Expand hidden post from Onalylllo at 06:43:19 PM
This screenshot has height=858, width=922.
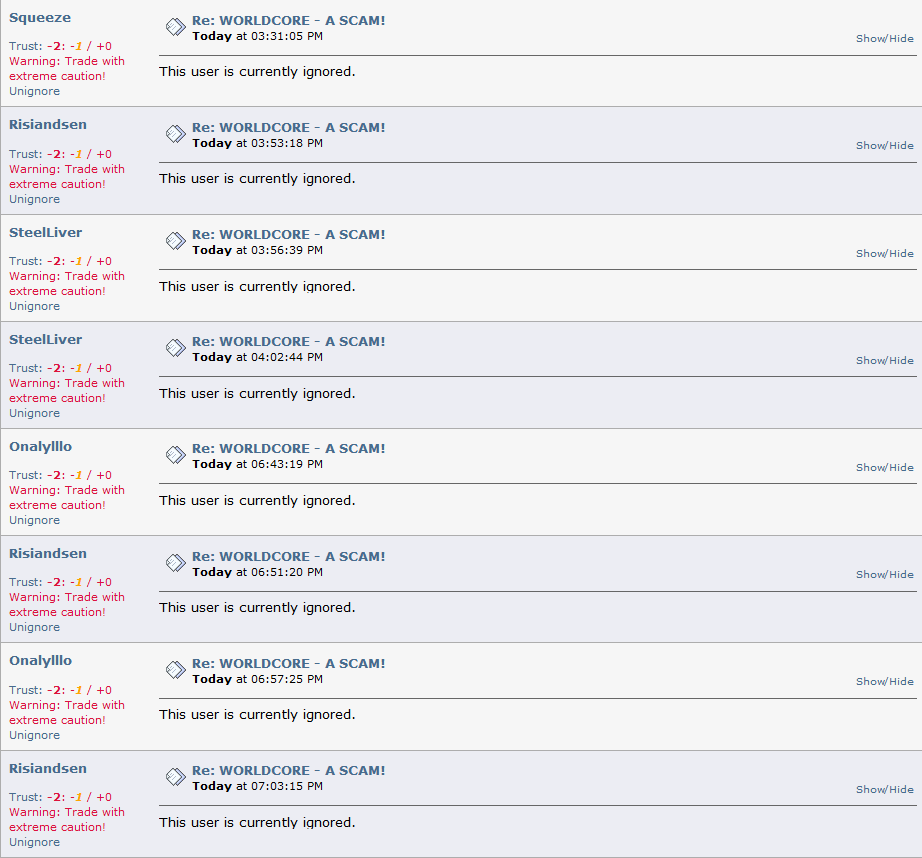point(884,468)
